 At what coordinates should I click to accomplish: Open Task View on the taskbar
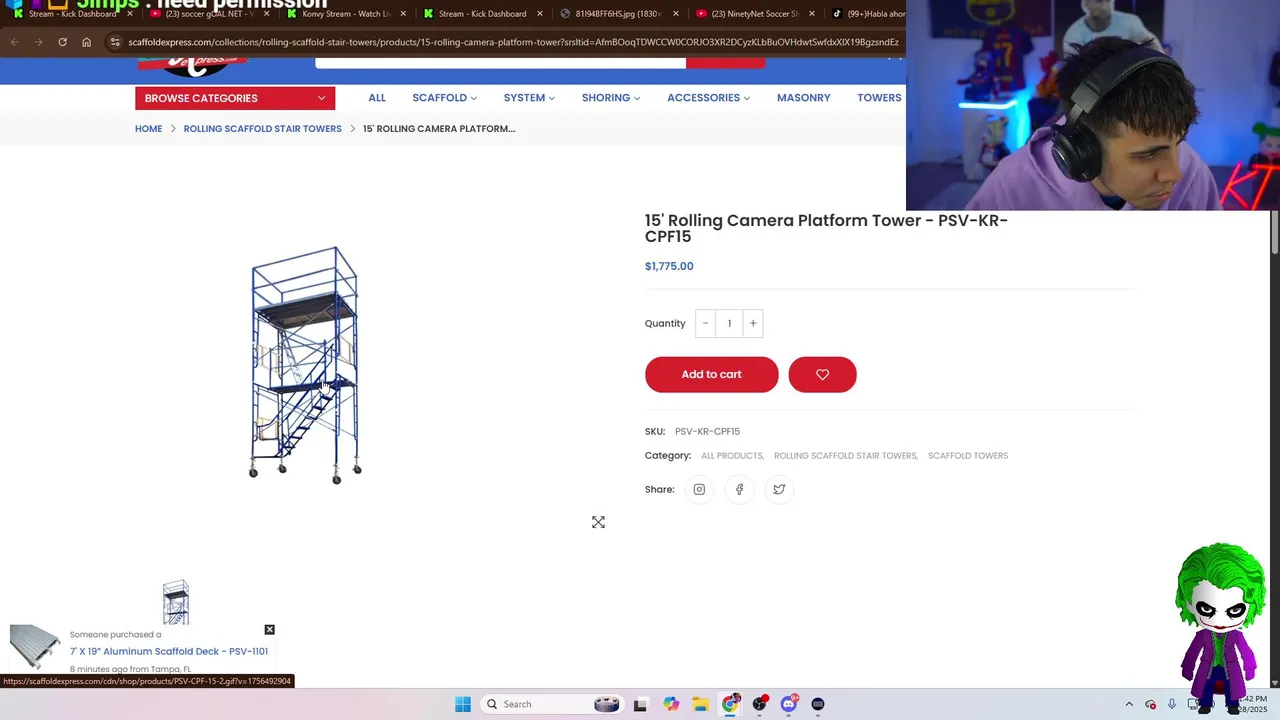coord(640,704)
